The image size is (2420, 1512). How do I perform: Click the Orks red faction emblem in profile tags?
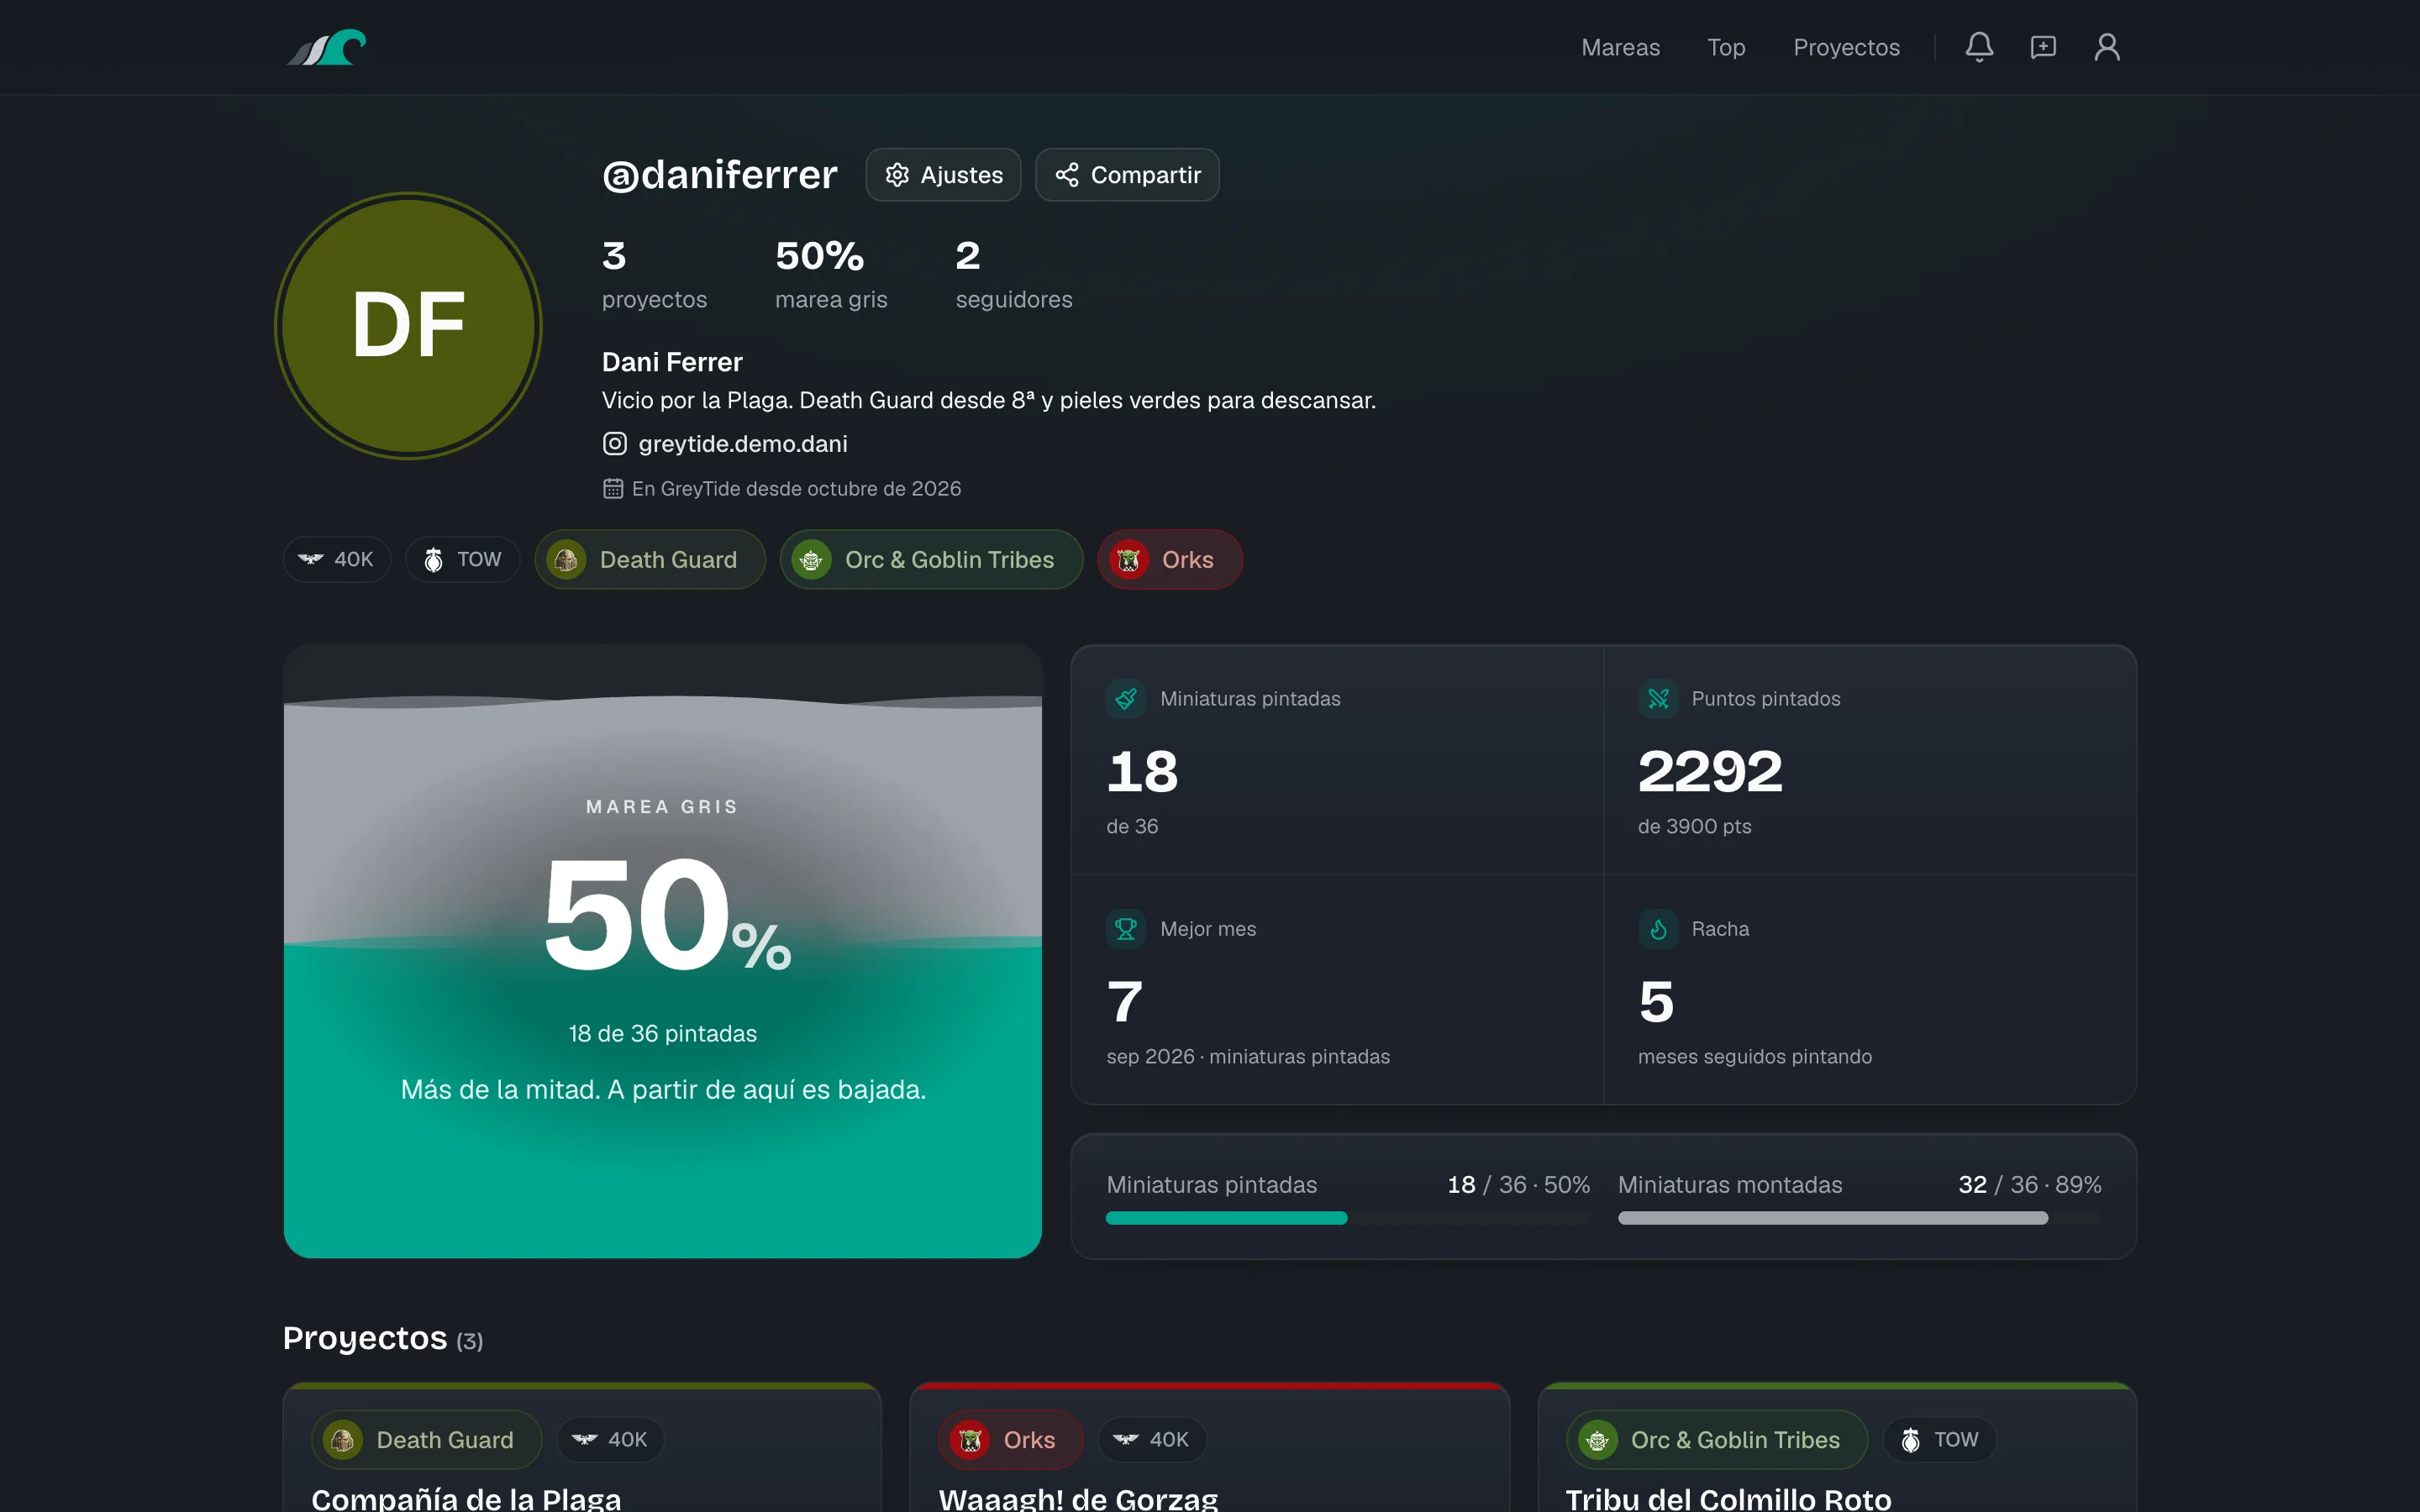1129,559
